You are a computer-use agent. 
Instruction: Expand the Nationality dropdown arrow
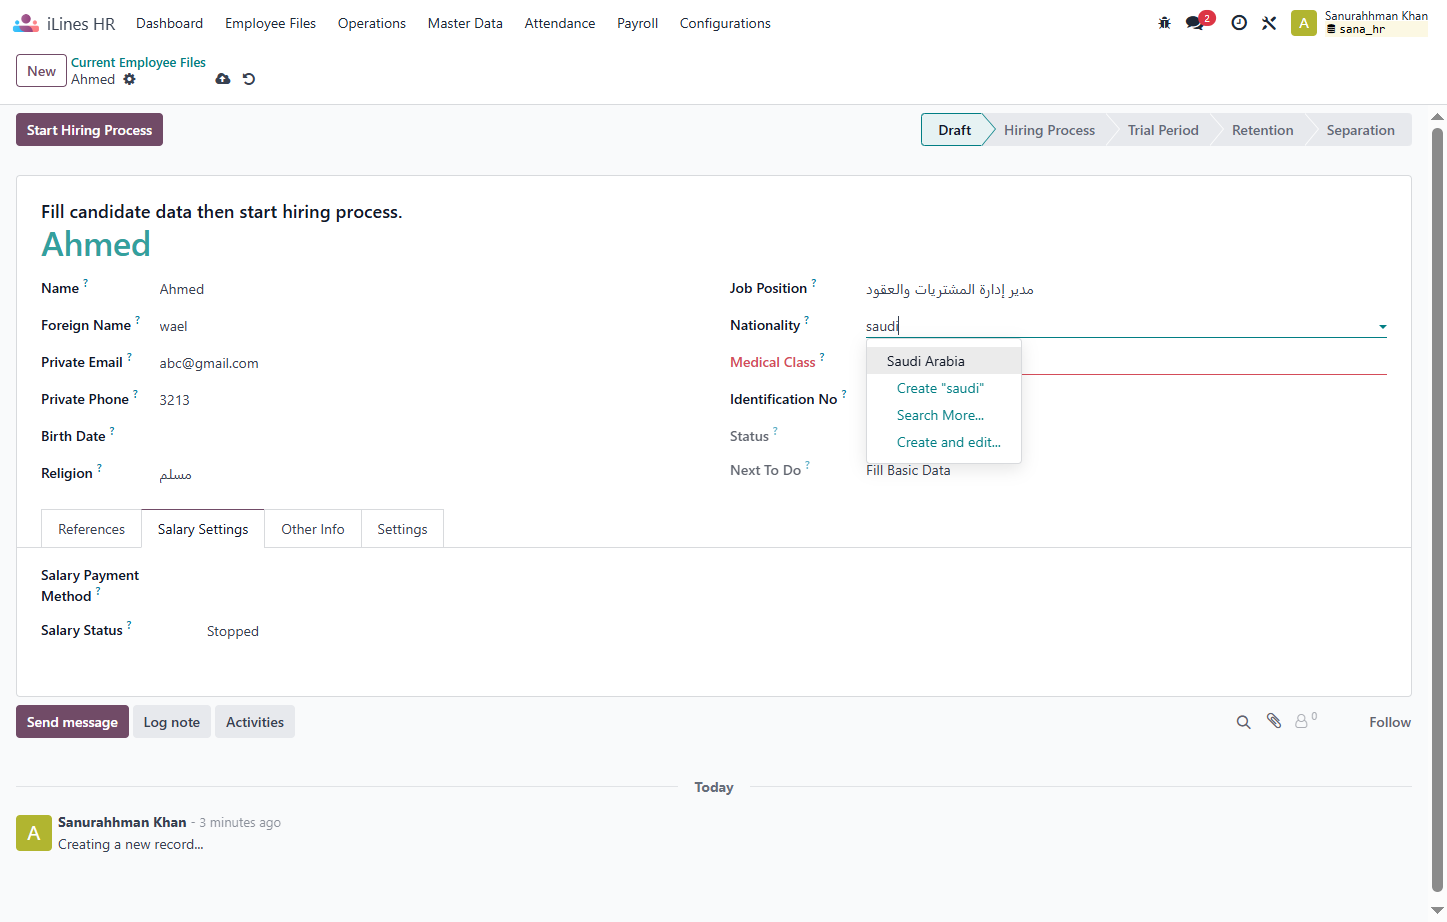click(1382, 327)
